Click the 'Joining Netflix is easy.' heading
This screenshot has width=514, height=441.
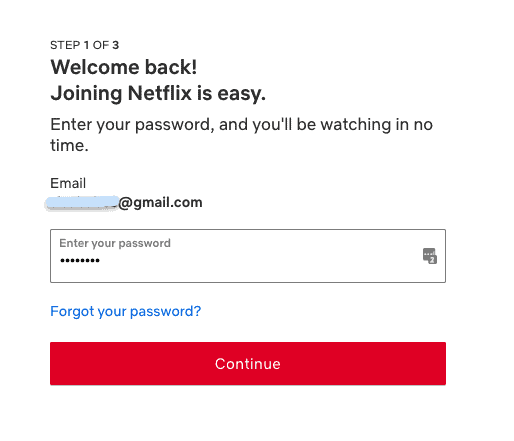pos(158,93)
